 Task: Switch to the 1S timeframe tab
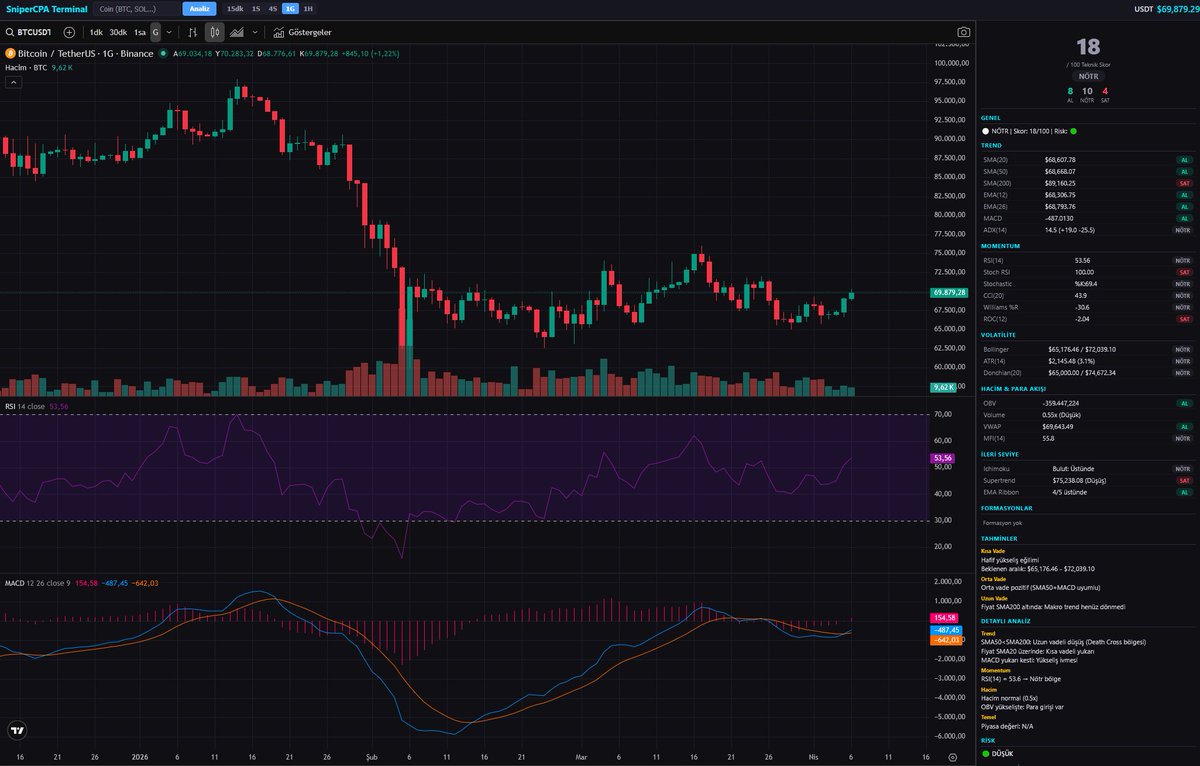[257, 9]
